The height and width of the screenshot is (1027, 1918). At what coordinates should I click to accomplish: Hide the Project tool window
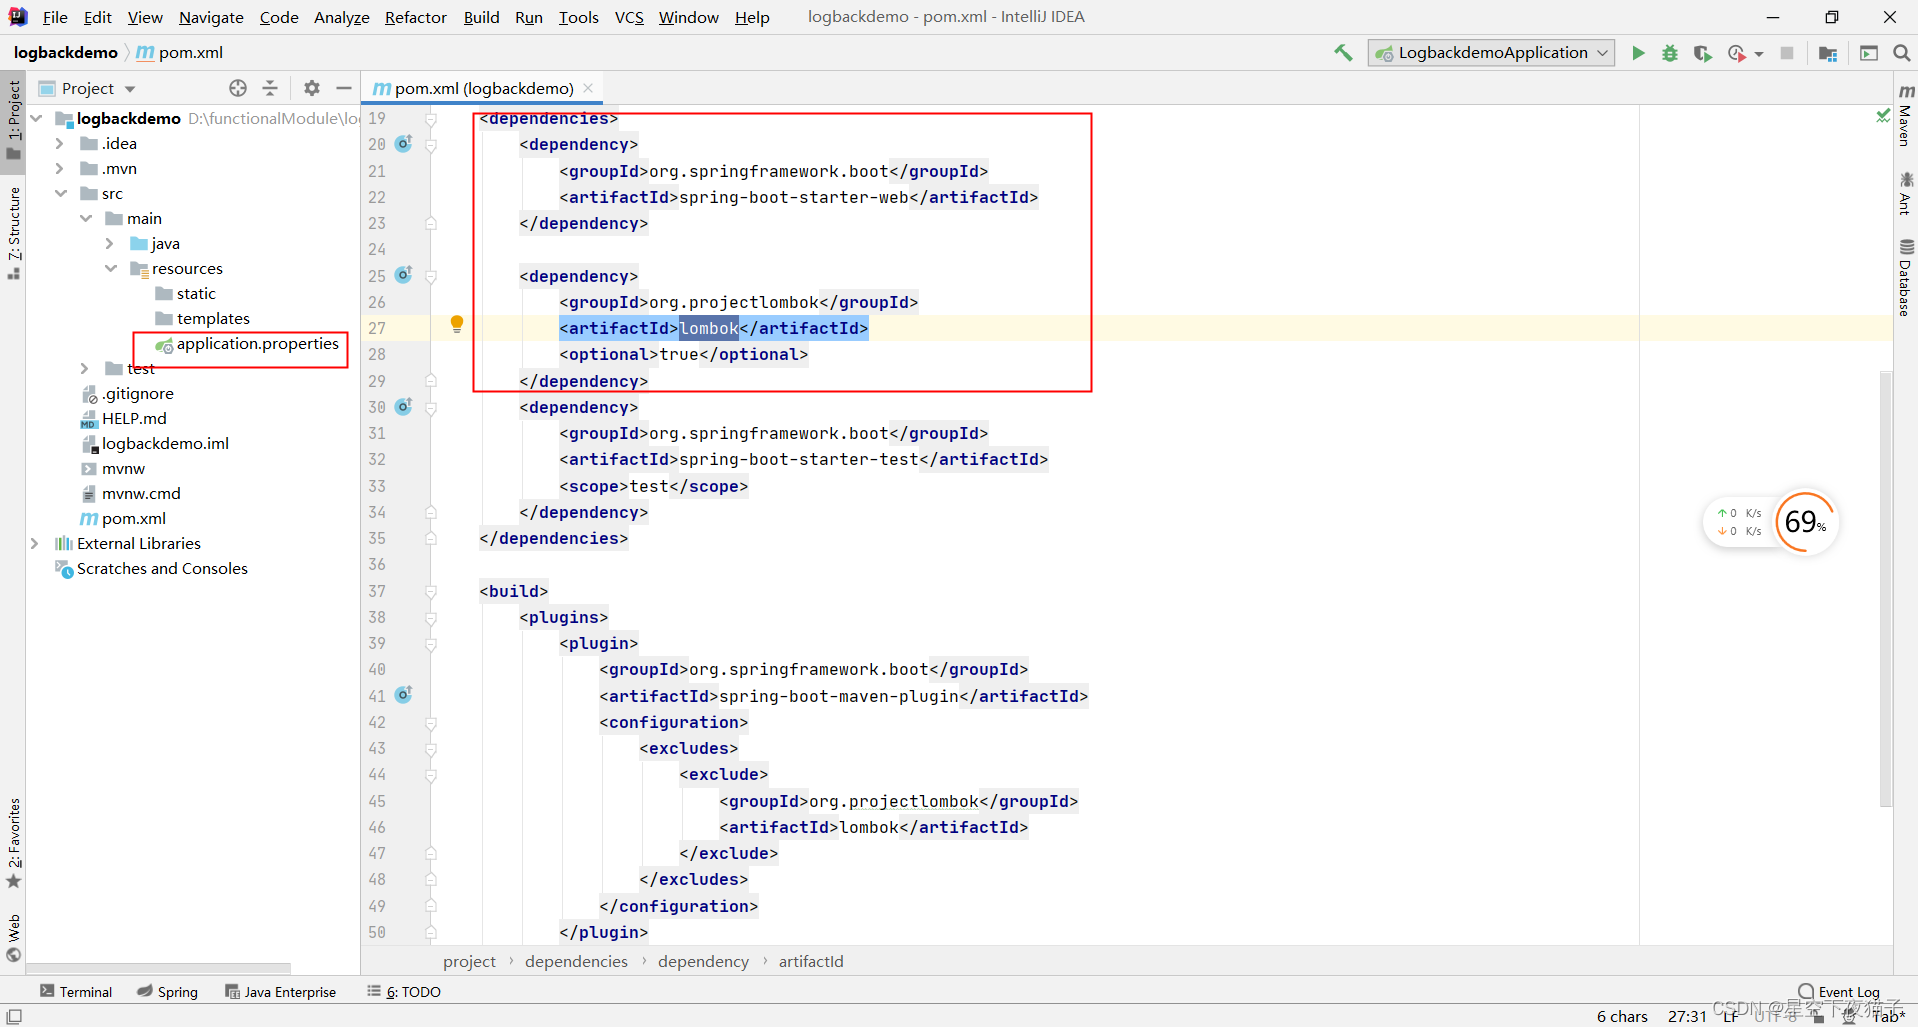click(343, 88)
